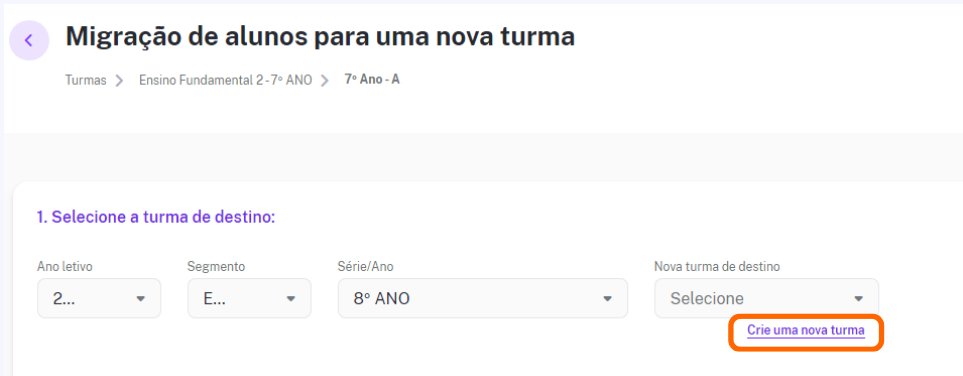Click the Segmento field label
963x376 pixels.
(x=216, y=267)
